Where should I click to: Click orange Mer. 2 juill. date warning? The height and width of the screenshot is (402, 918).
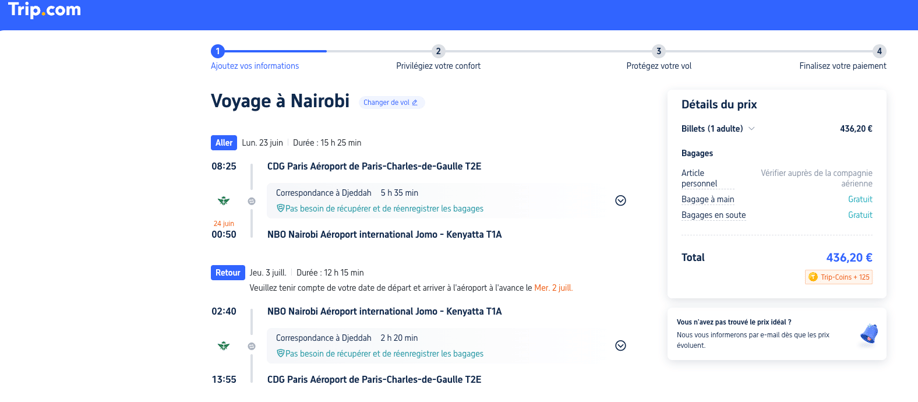point(553,288)
